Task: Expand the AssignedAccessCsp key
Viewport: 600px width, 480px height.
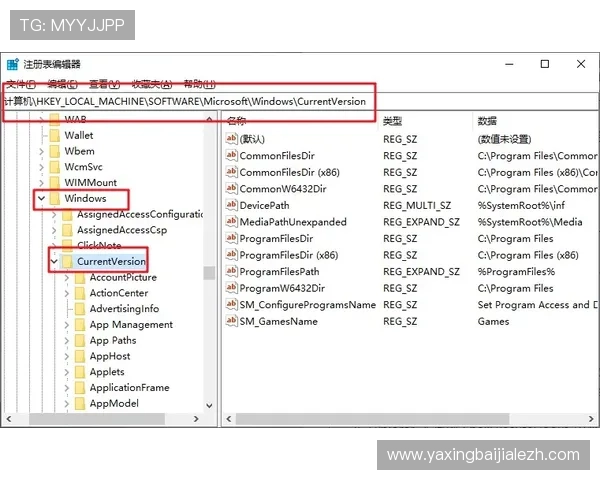Action: tap(54, 230)
